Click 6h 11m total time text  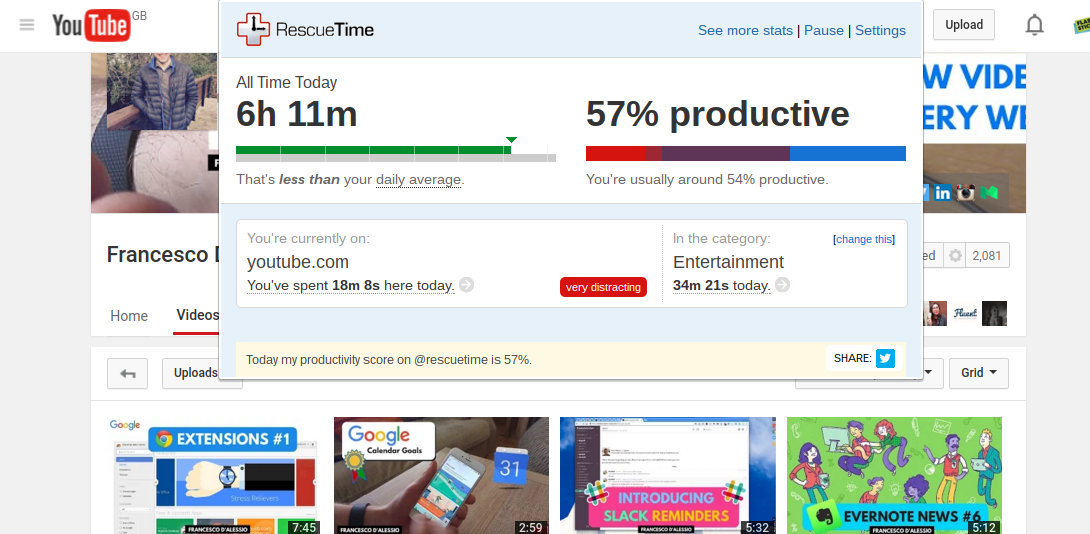pyautogui.click(x=297, y=114)
